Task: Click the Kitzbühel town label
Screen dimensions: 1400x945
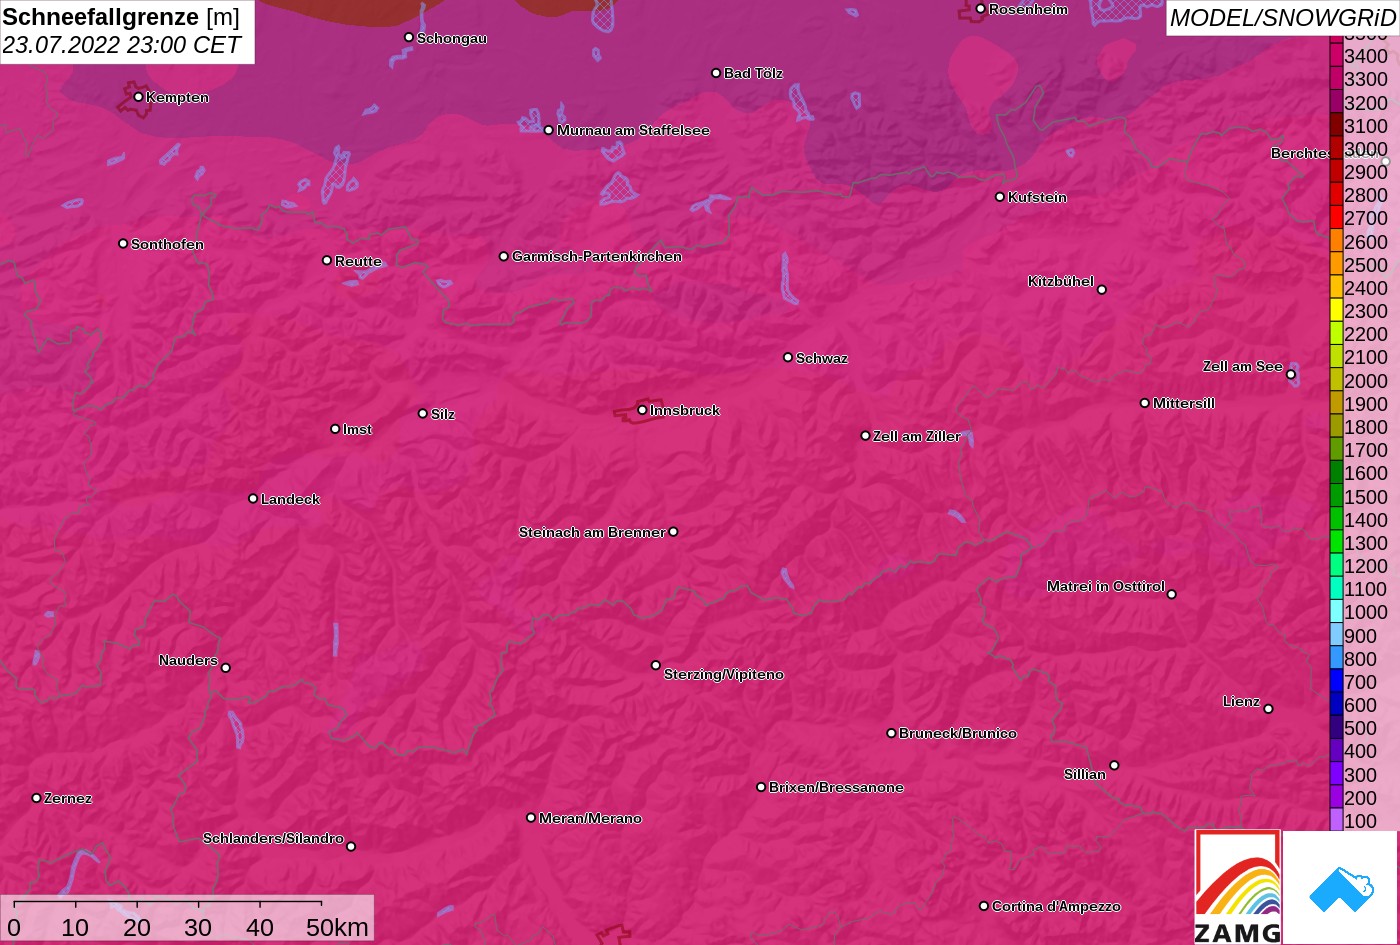Action: click(1061, 281)
